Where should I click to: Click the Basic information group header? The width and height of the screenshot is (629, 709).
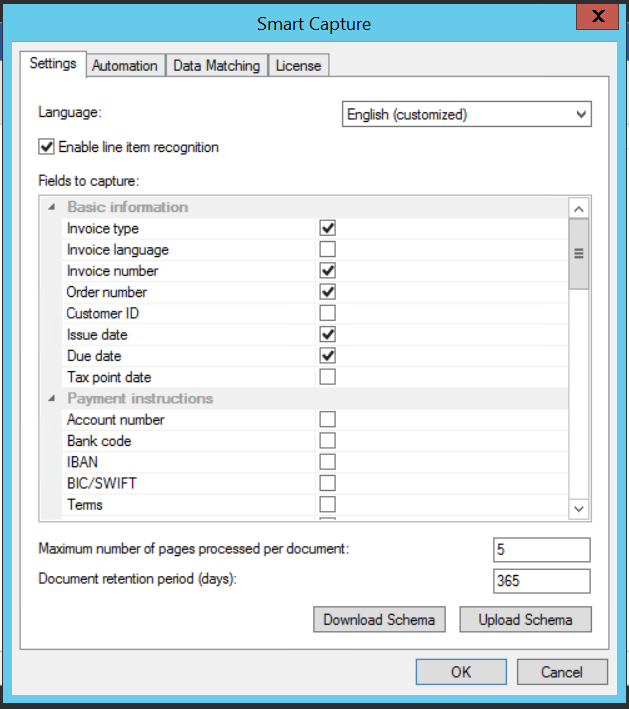point(128,207)
